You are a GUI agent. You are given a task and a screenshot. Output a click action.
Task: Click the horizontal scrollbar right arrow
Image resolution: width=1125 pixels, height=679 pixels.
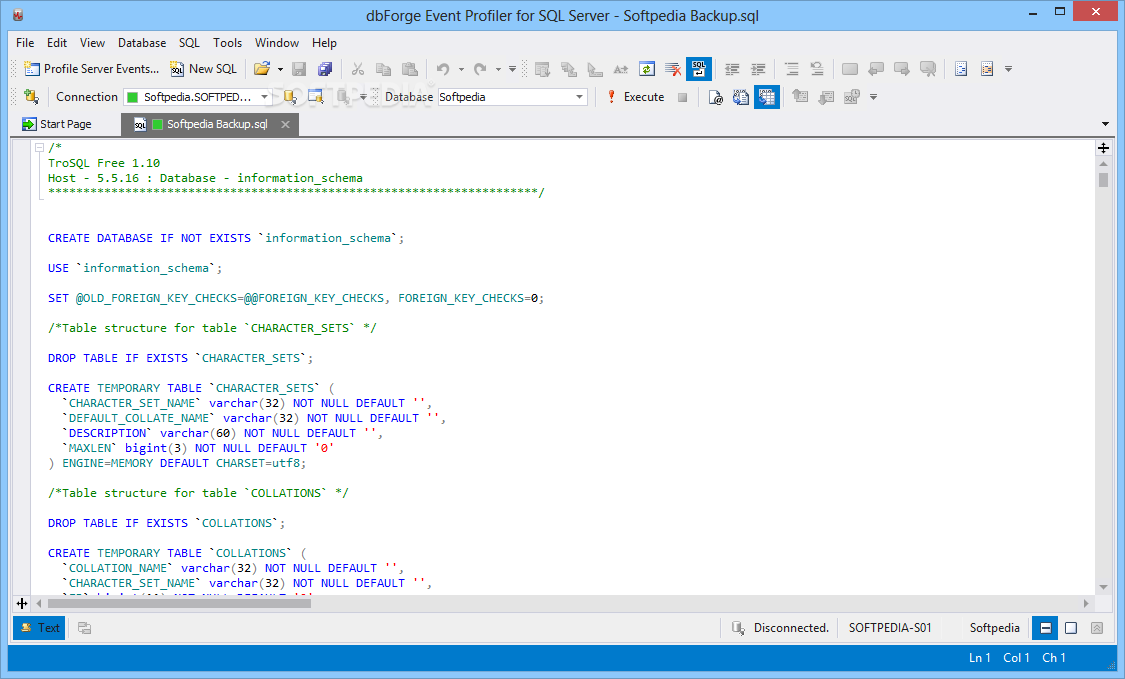pyautogui.click(x=1086, y=604)
